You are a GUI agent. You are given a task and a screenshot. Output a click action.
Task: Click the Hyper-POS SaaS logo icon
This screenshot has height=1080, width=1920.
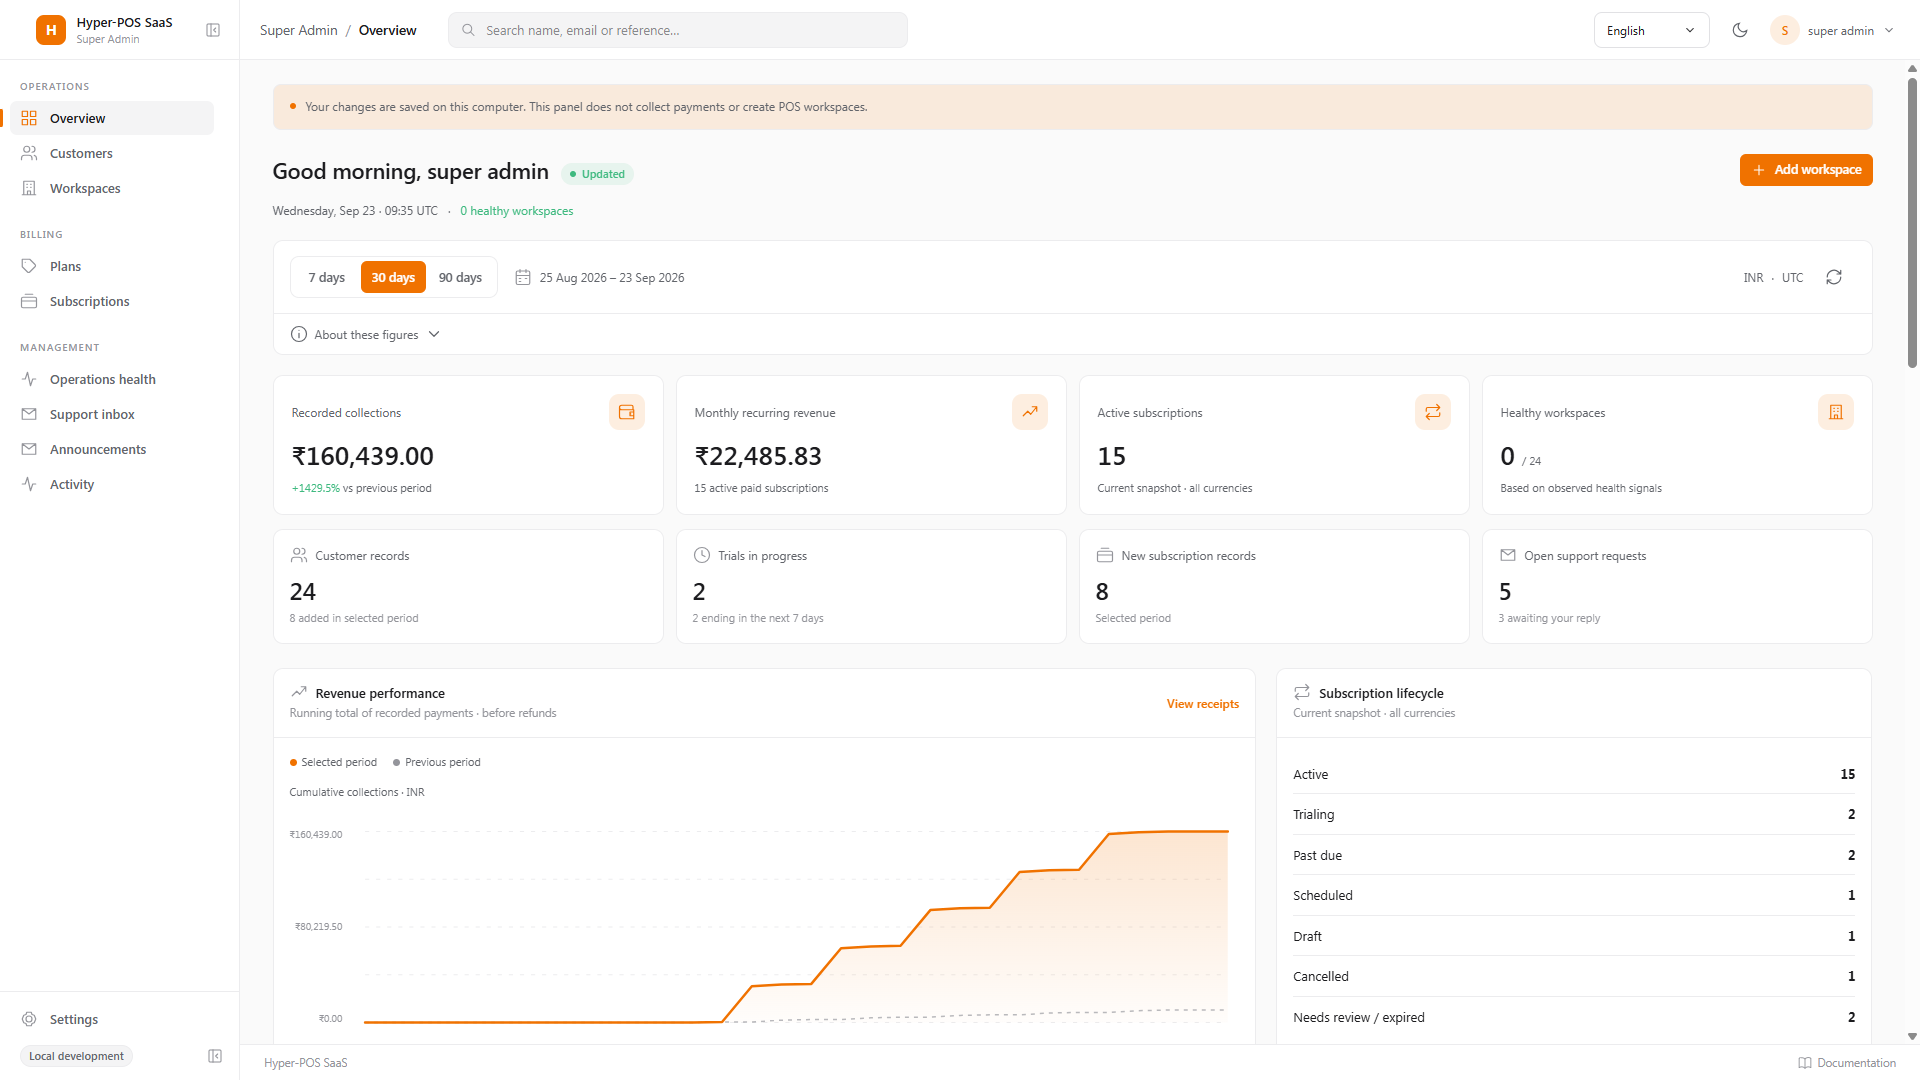pos(51,30)
